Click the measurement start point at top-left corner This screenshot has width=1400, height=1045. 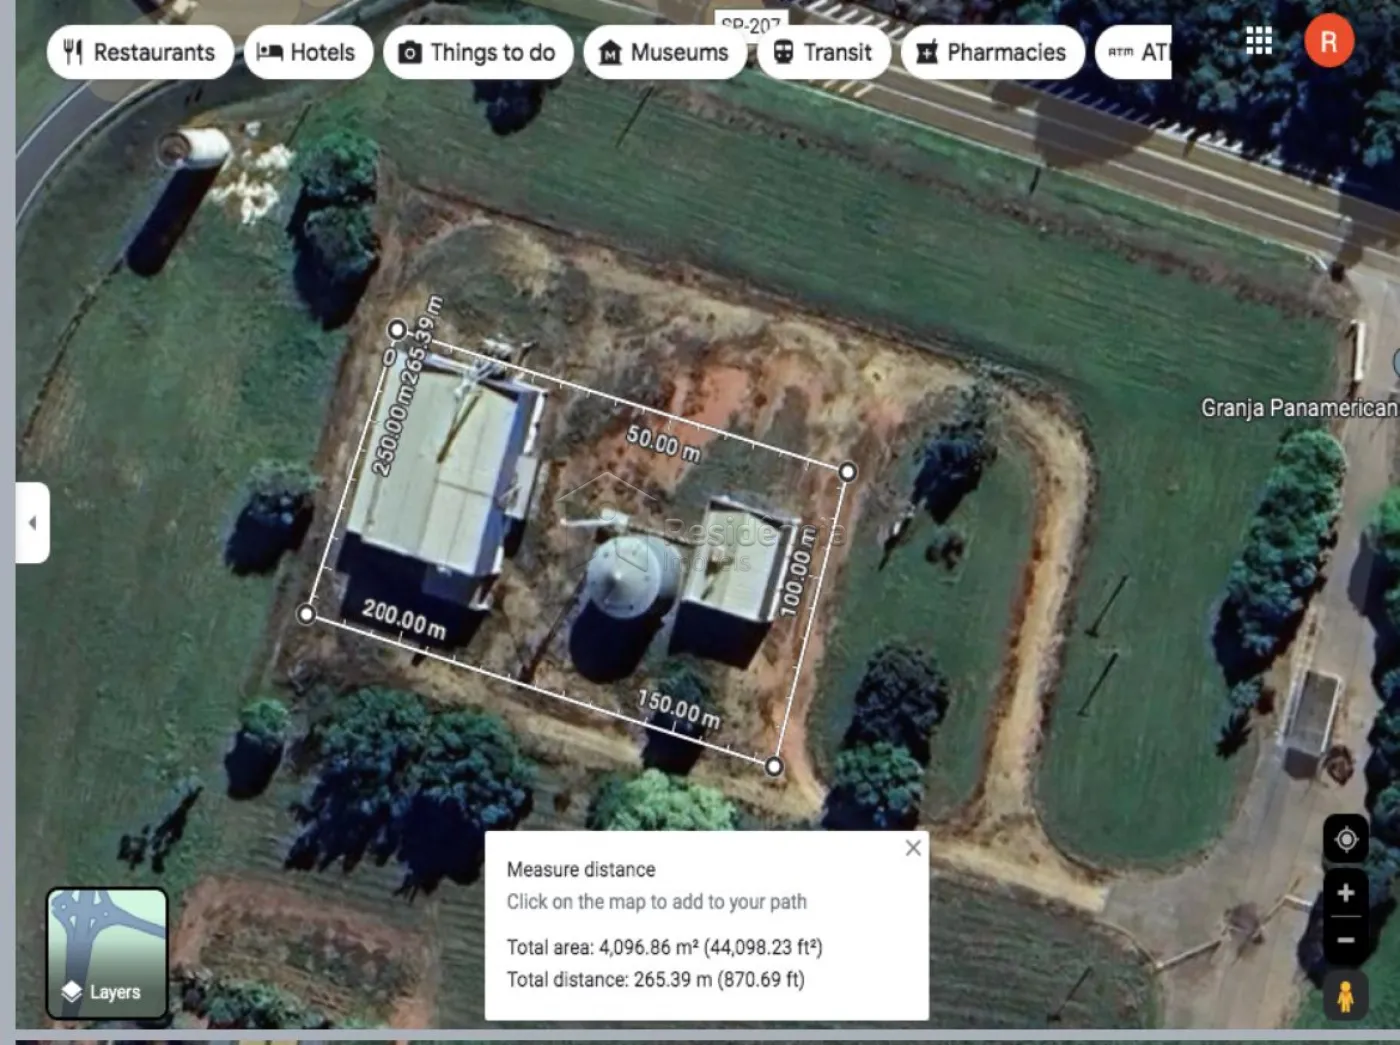(x=397, y=329)
